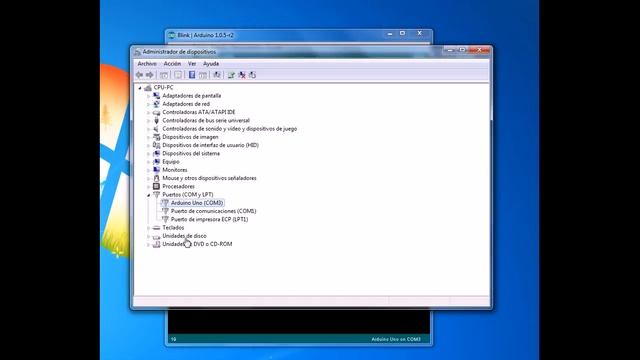The image size is (640, 360).
Task: Click the black console area of Arduino window
Action: (x=299, y=322)
